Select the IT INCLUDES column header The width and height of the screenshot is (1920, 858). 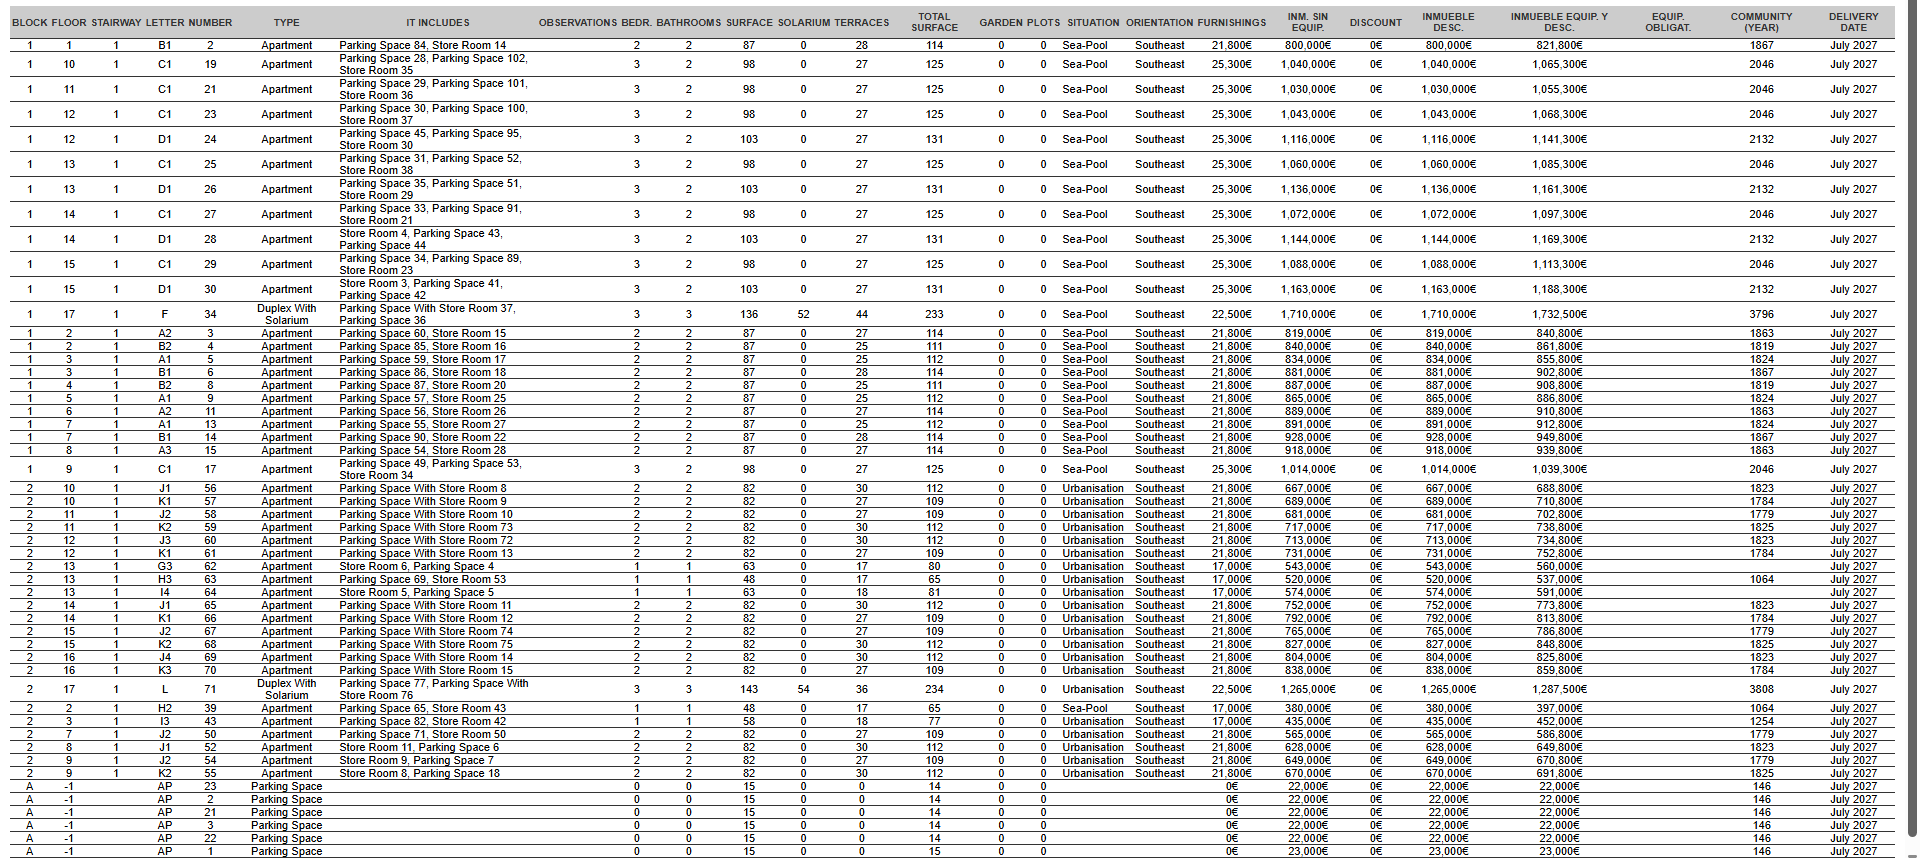point(437,22)
